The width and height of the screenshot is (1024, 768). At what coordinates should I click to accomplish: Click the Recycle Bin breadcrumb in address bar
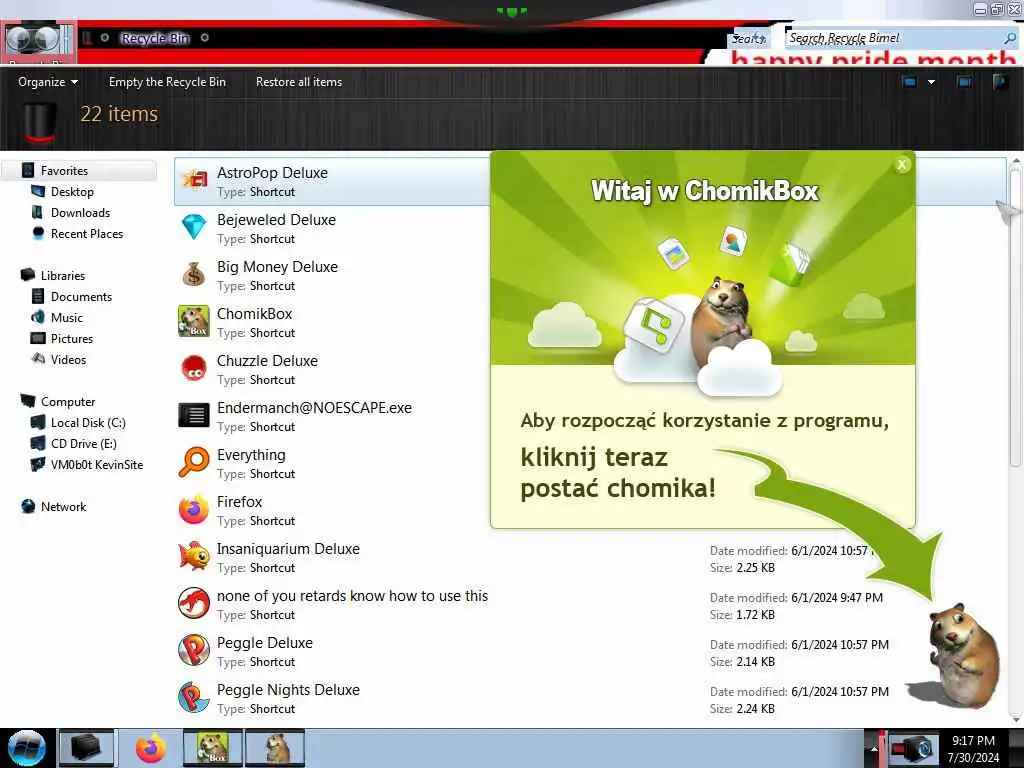[155, 39]
